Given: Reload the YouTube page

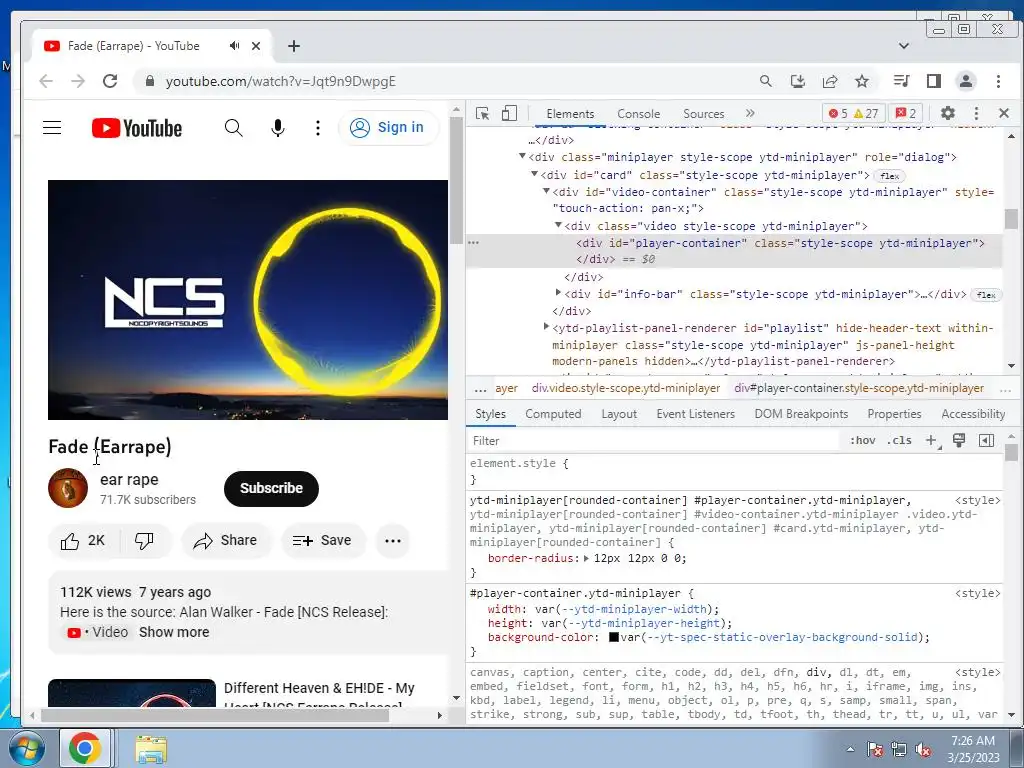Looking at the screenshot, I should point(110,81).
